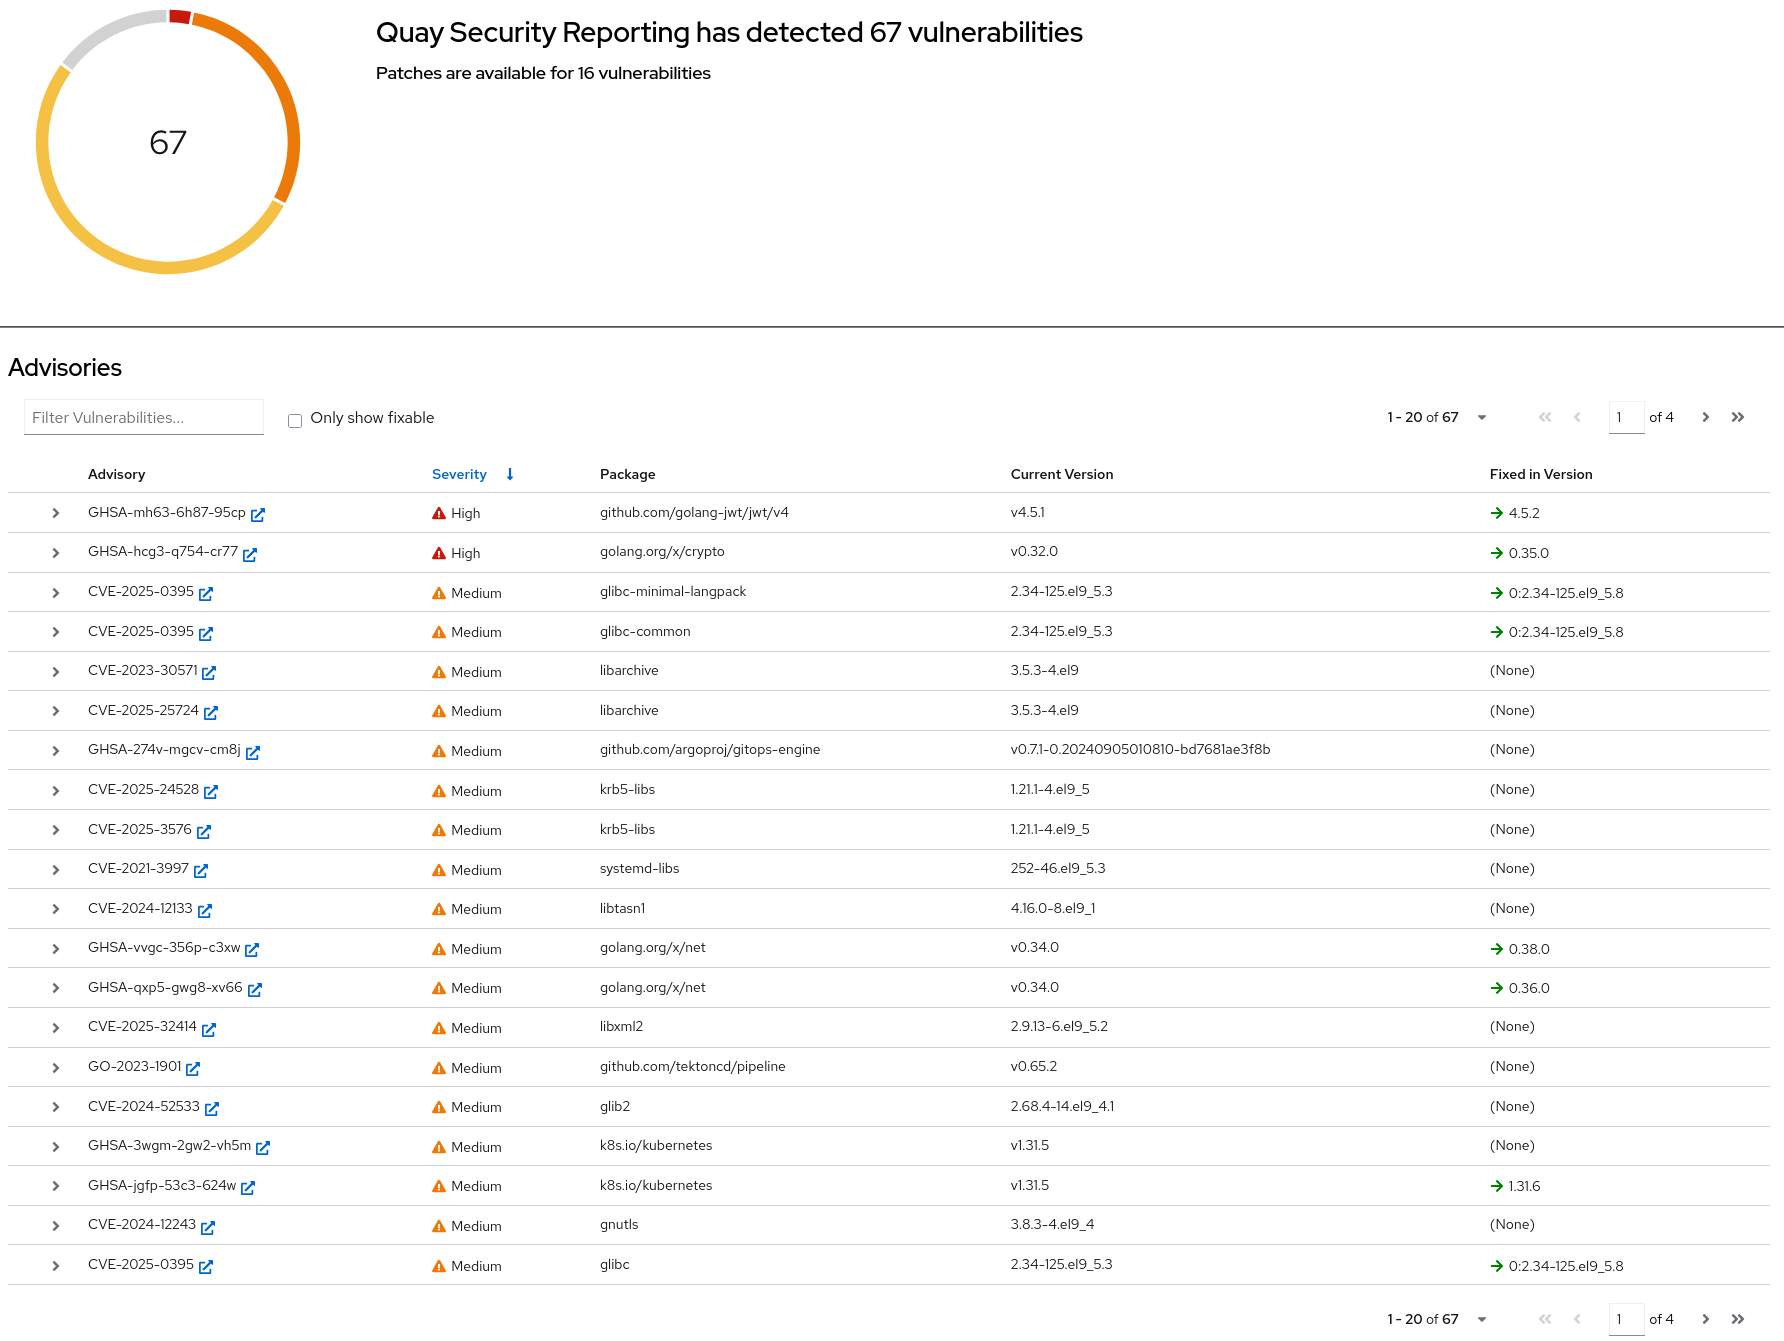
Task: Click bottom pagination next page arrow
Action: pyautogui.click(x=1706, y=1319)
